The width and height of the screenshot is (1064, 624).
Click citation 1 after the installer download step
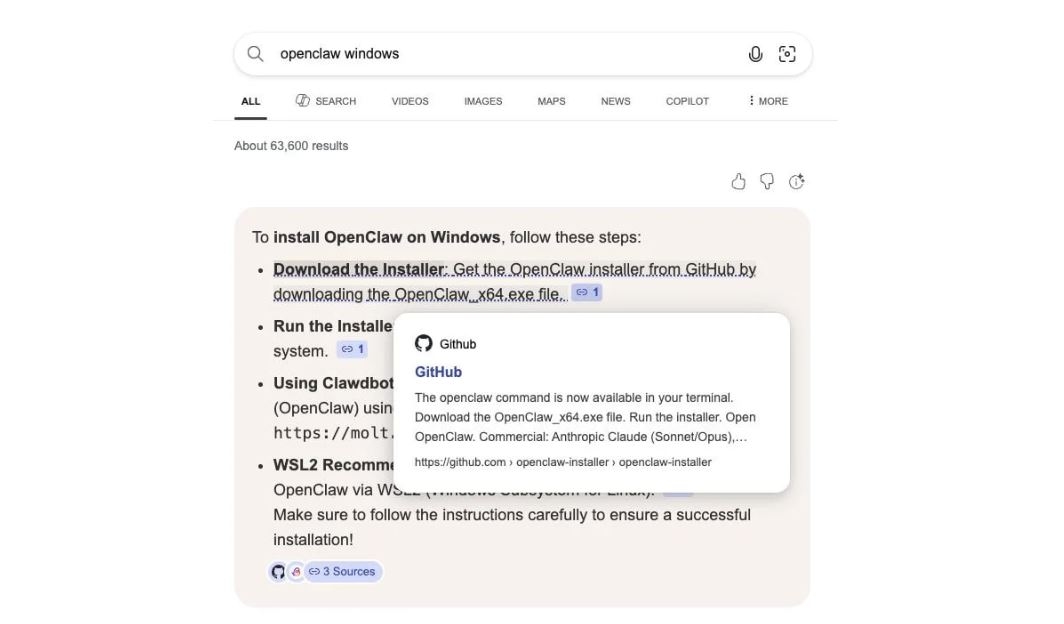click(588, 292)
